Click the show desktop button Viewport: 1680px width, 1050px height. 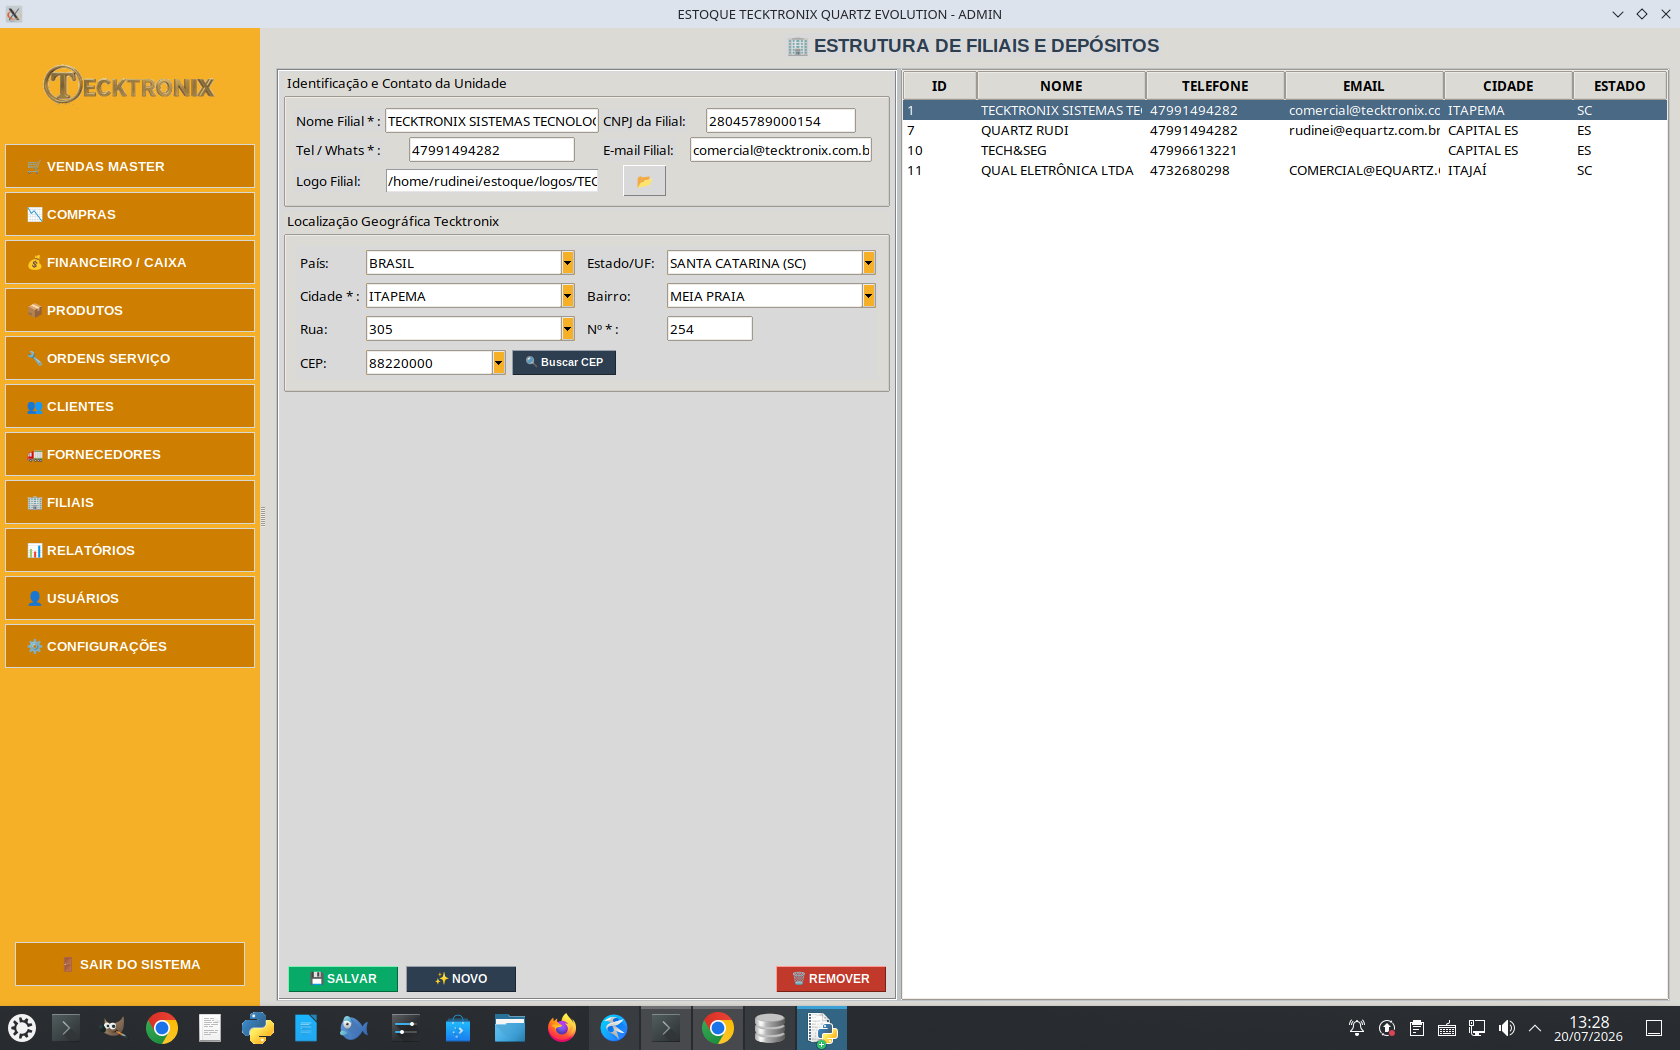pyautogui.click(x=1654, y=1028)
